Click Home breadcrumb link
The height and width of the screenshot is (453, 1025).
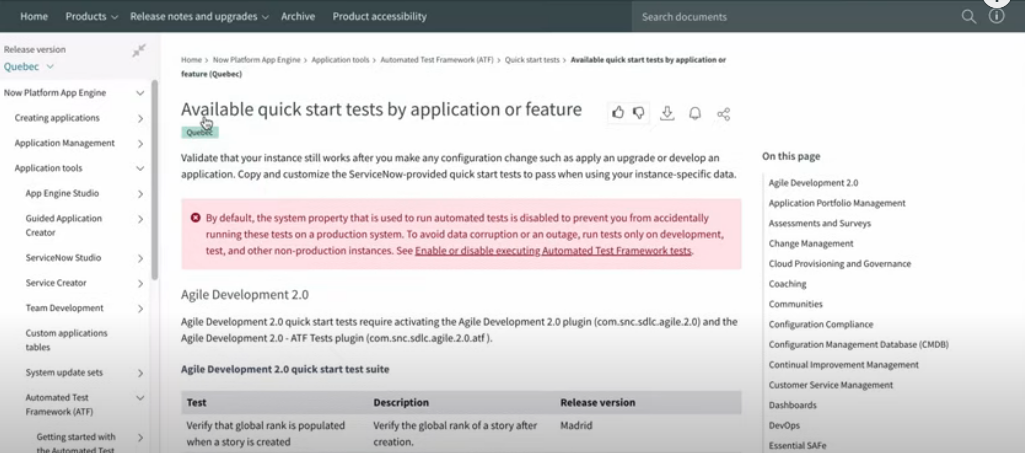(192, 59)
